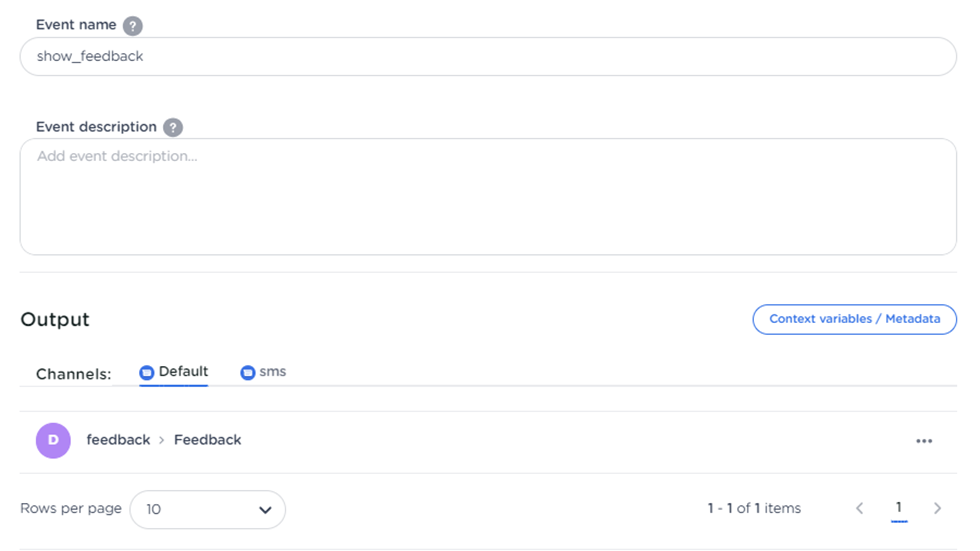Image resolution: width=980 pixels, height=551 pixels.
Task: Click the lowercase feedback breadcrumb
Action: [x=118, y=440]
